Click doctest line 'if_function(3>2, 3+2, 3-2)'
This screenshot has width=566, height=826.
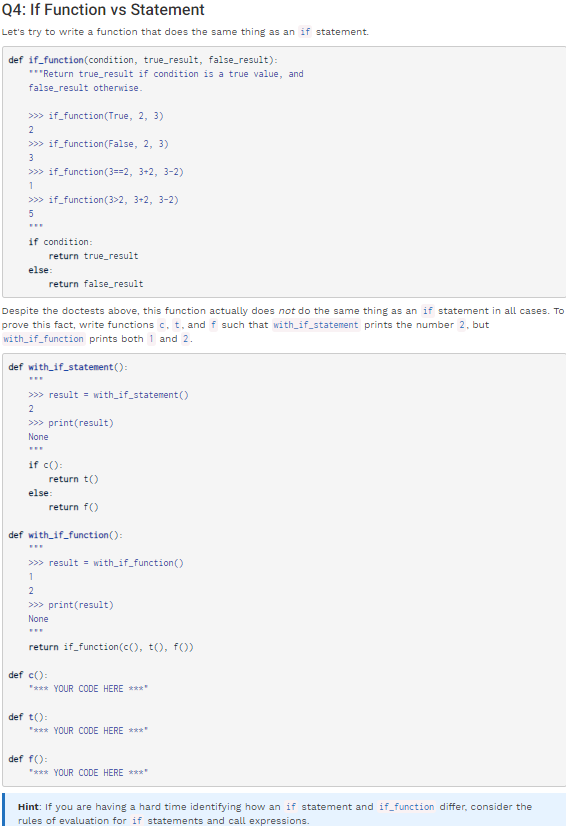coord(103,200)
